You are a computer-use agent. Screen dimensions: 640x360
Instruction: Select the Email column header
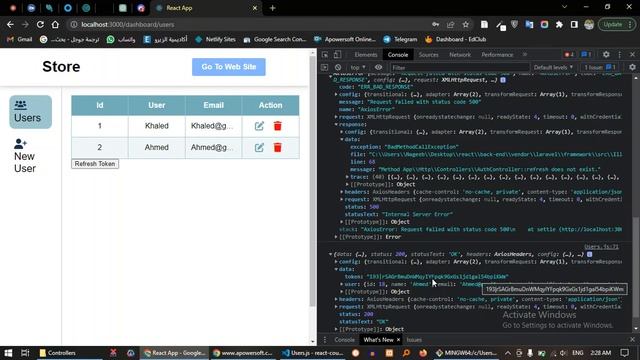click(x=213, y=105)
